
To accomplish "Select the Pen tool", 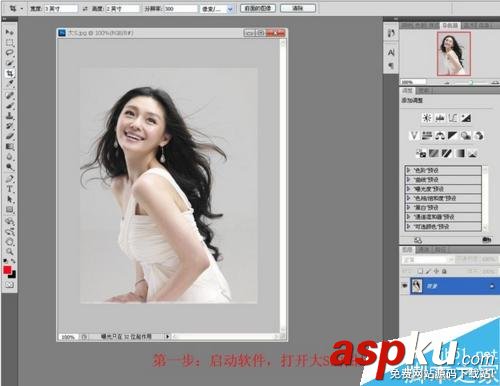I will [x=9, y=179].
